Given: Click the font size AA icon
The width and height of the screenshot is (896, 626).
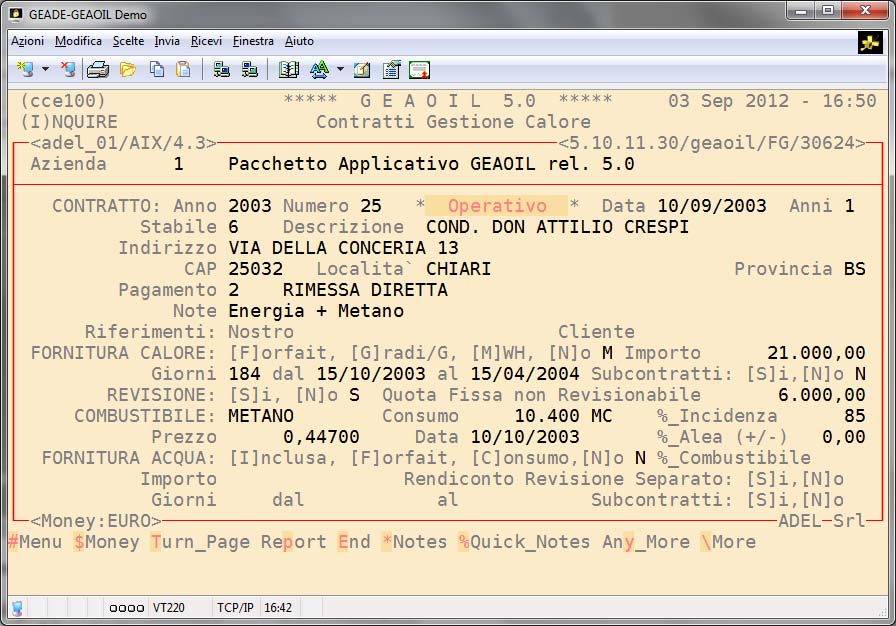Looking at the screenshot, I should (319, 70).
